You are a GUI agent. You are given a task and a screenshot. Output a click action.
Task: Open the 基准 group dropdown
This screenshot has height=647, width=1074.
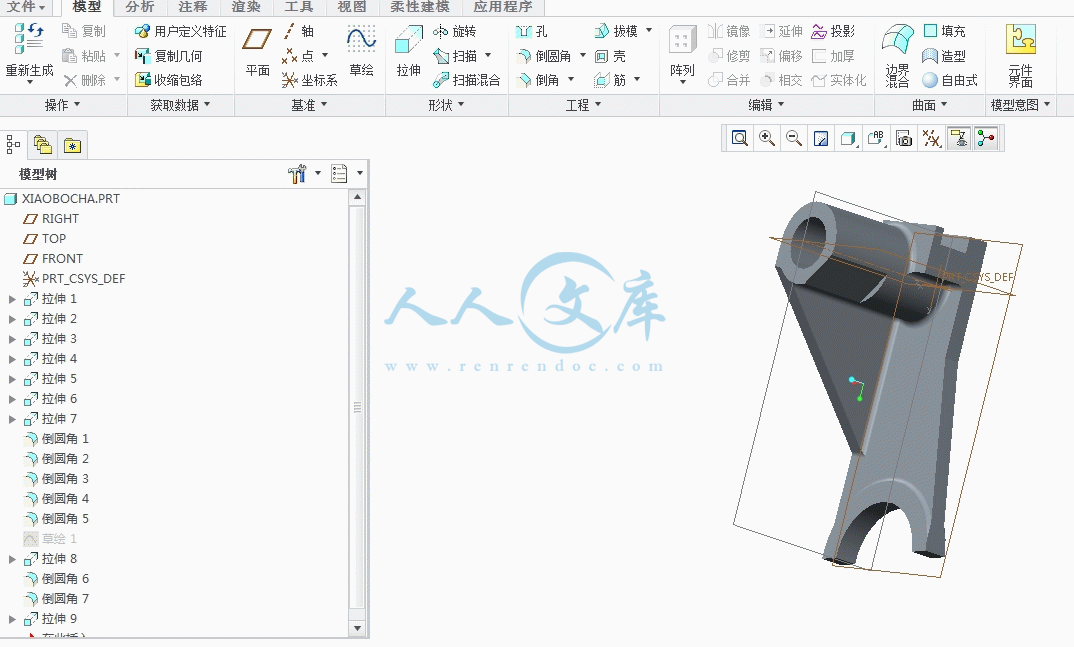[x=309, y=105]
